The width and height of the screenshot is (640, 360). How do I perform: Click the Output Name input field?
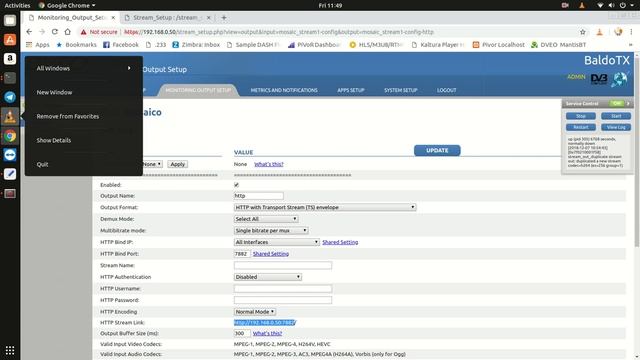point(258,196)
